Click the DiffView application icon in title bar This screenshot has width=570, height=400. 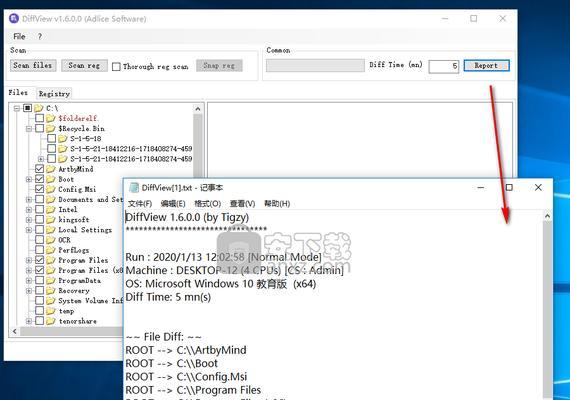point(14,19)
